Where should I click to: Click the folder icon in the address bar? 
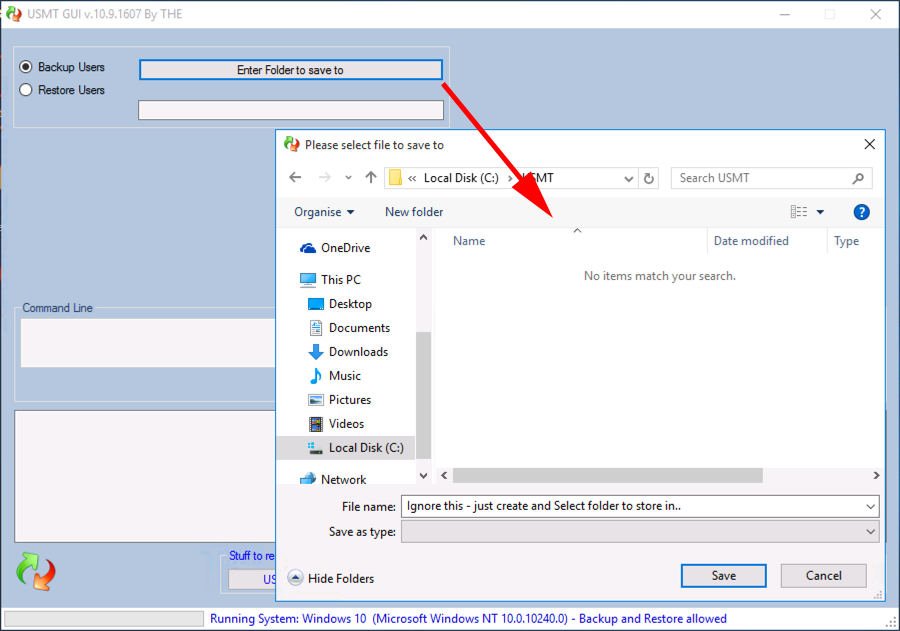tap(395, 177)
